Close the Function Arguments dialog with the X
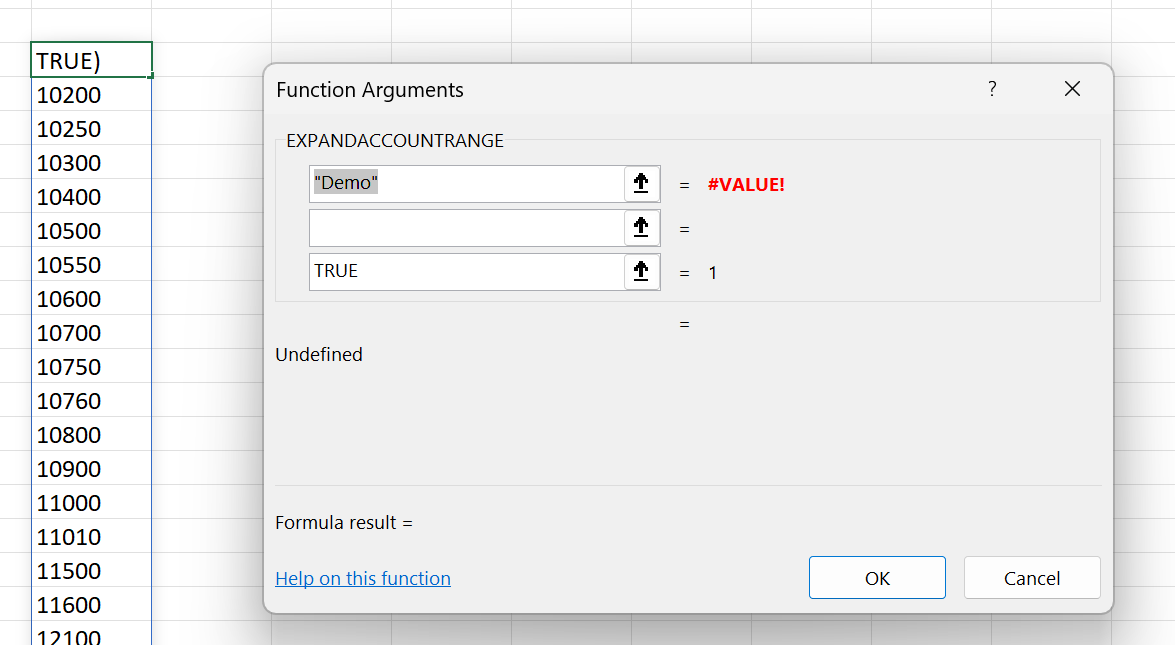The image size is (1175, 645). [x=1072, y=89]
